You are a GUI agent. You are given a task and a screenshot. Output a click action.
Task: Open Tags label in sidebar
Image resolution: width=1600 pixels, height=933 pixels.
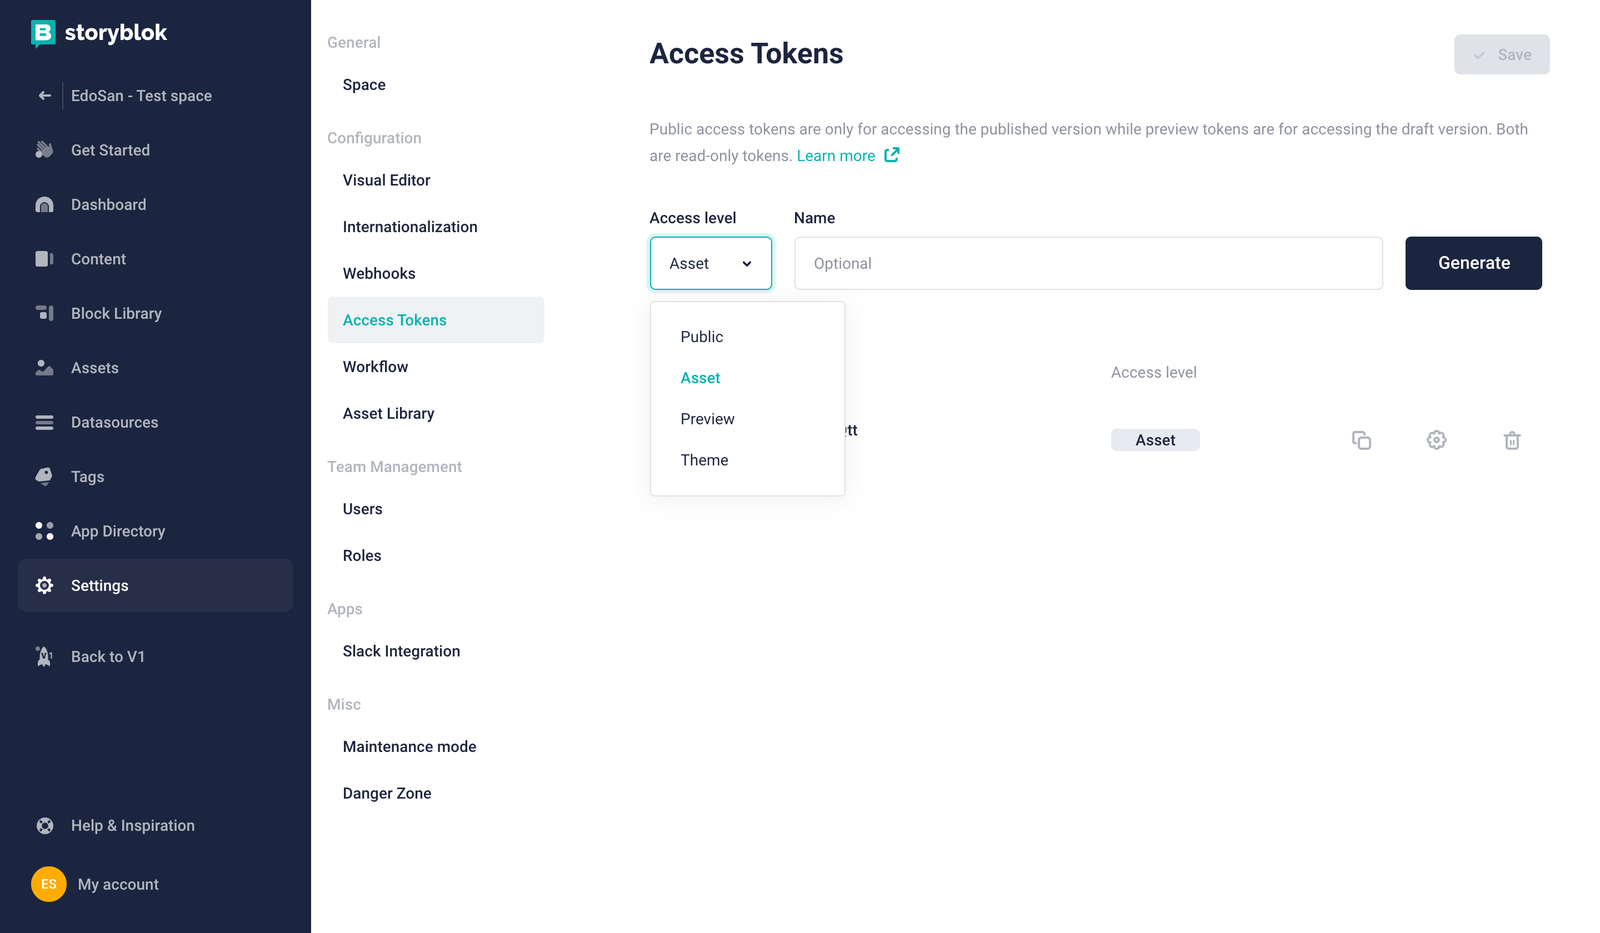pyautogui.click(x=87, y=477)
